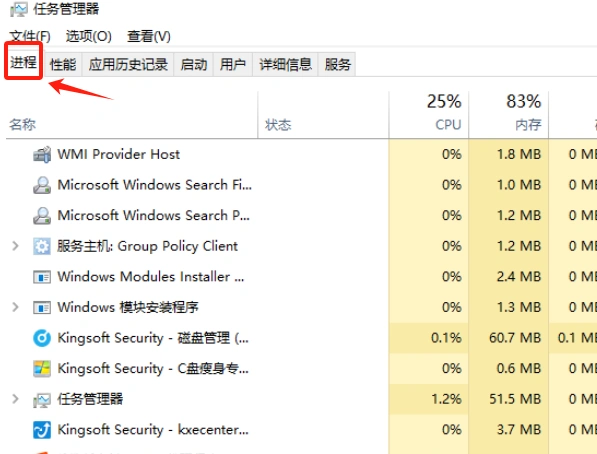Select the Kingsoft Security kxecenter icon
The width and height of the screenshot is (597, 454).
point(42,430)
